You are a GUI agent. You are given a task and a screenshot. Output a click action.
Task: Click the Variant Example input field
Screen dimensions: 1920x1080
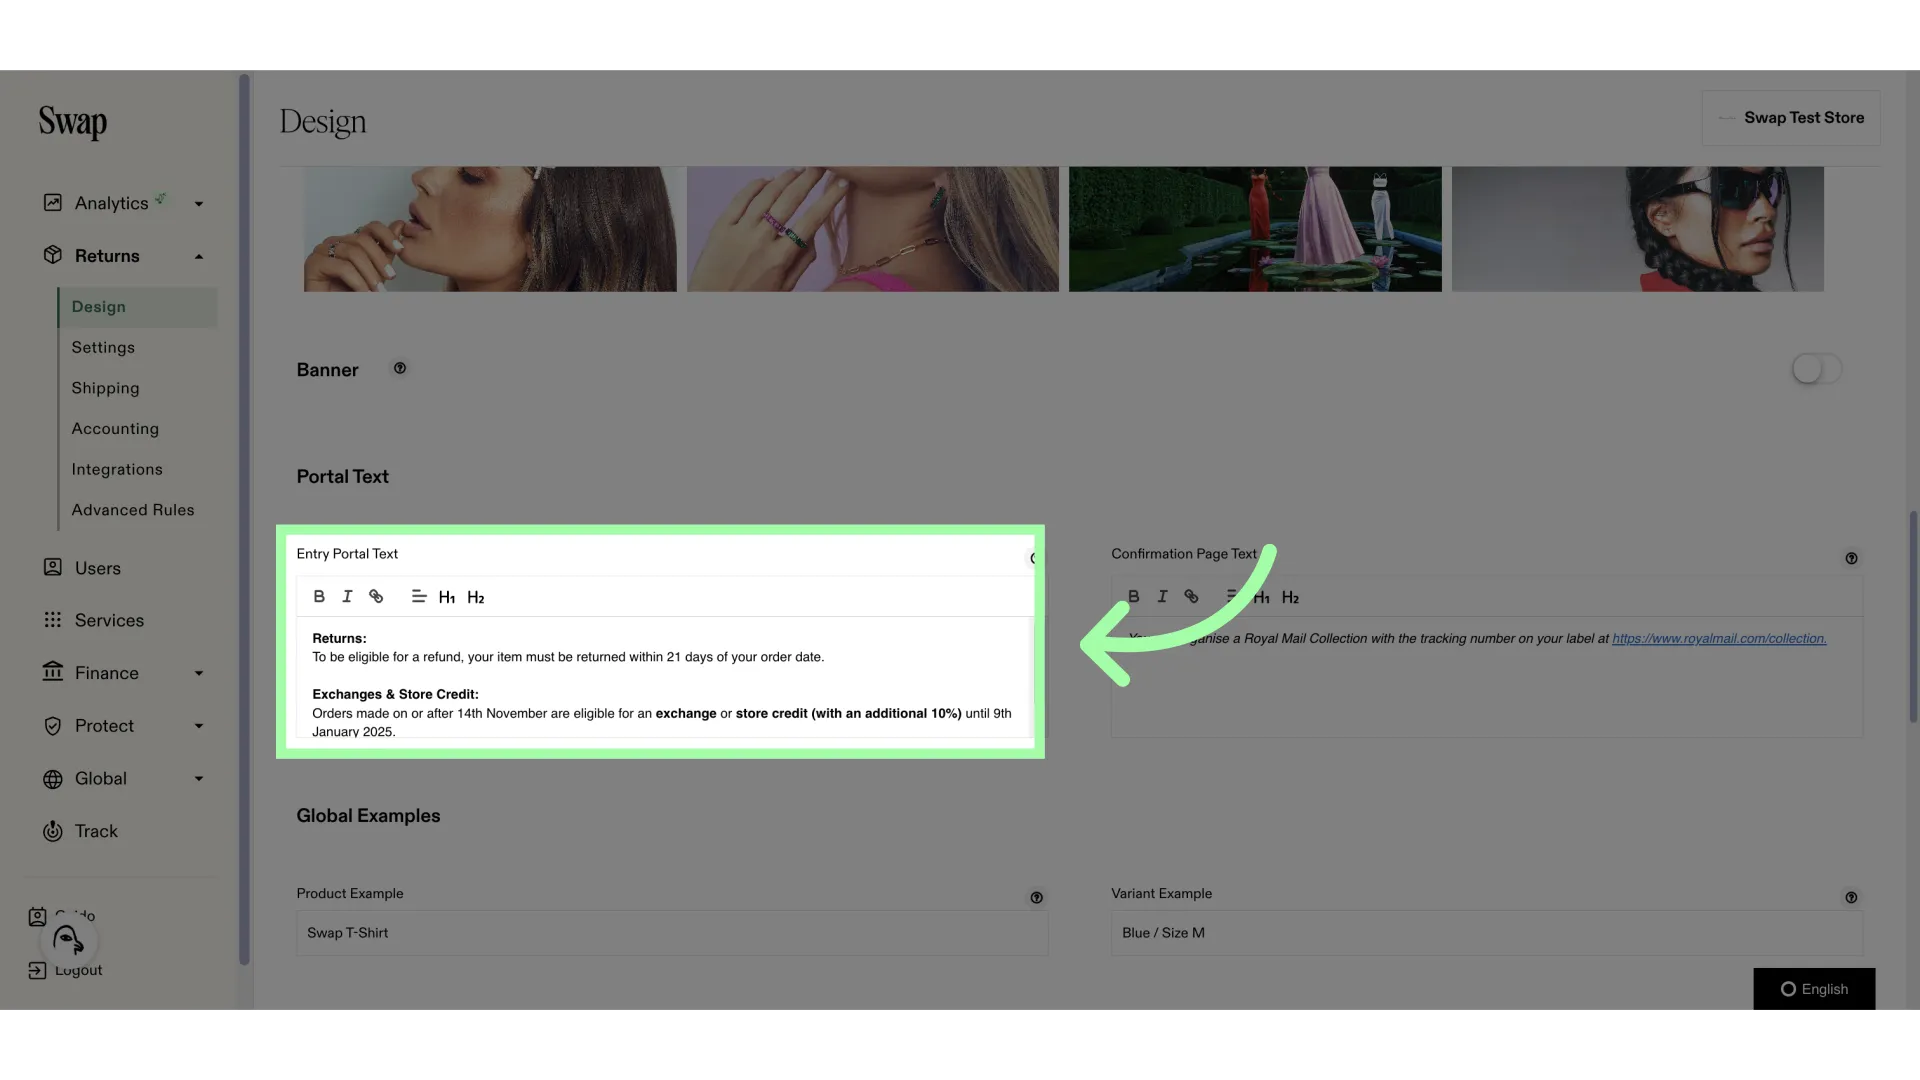pyautogui.click(x=1487, y=932)
